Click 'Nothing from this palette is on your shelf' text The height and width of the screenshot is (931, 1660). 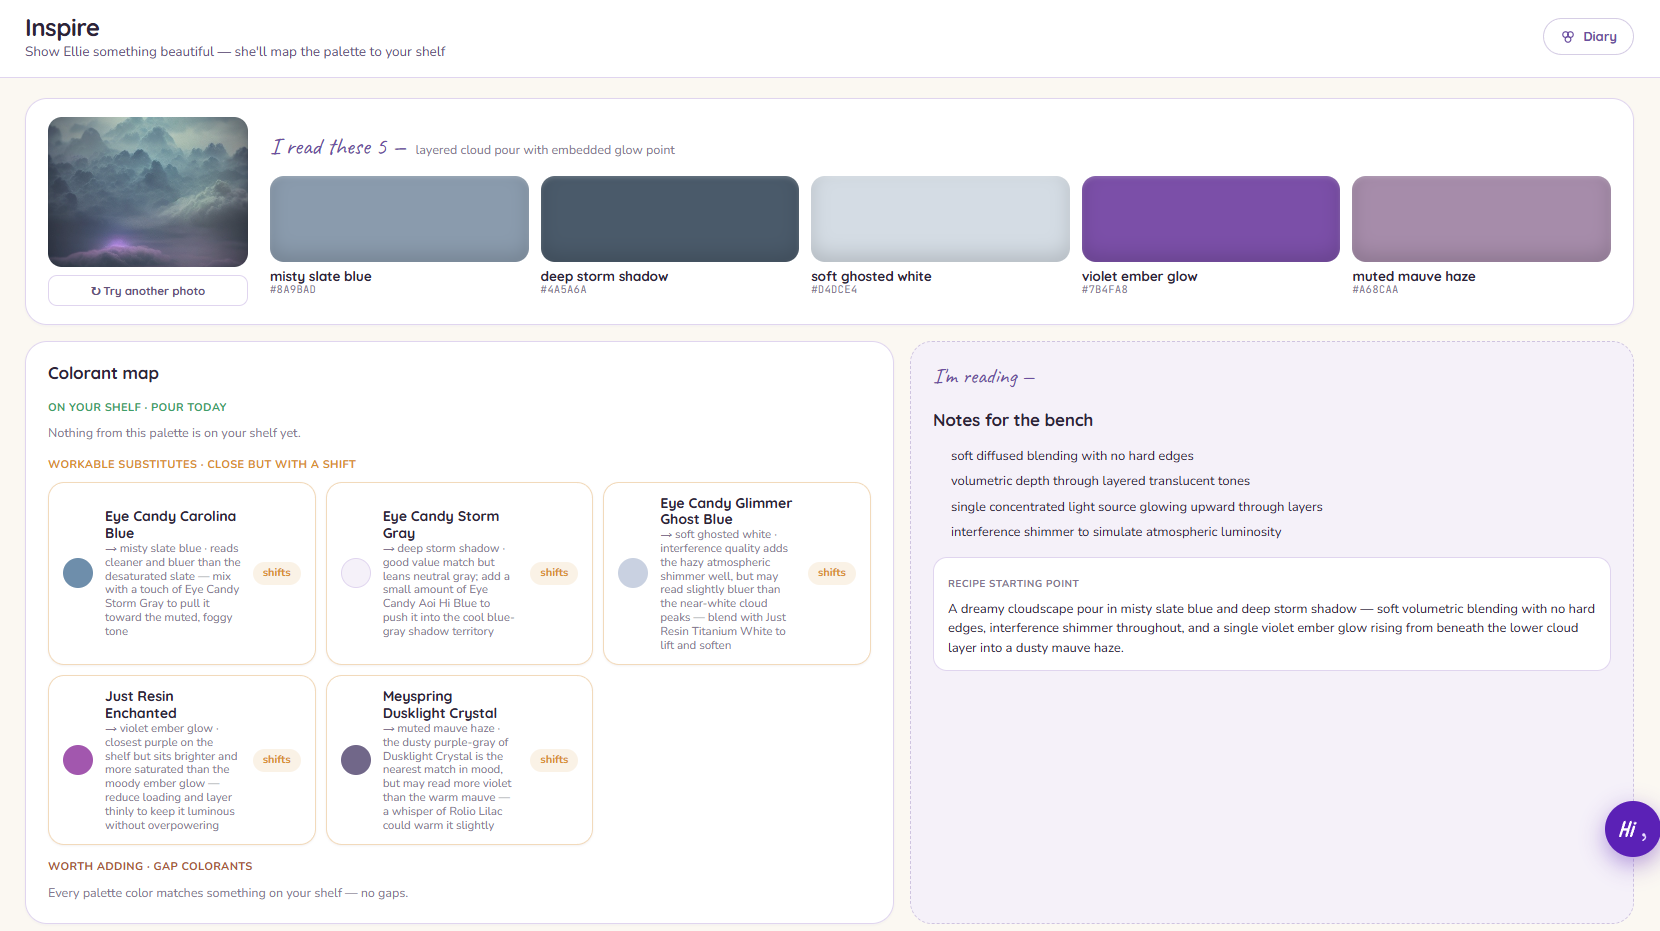[174, 433]
